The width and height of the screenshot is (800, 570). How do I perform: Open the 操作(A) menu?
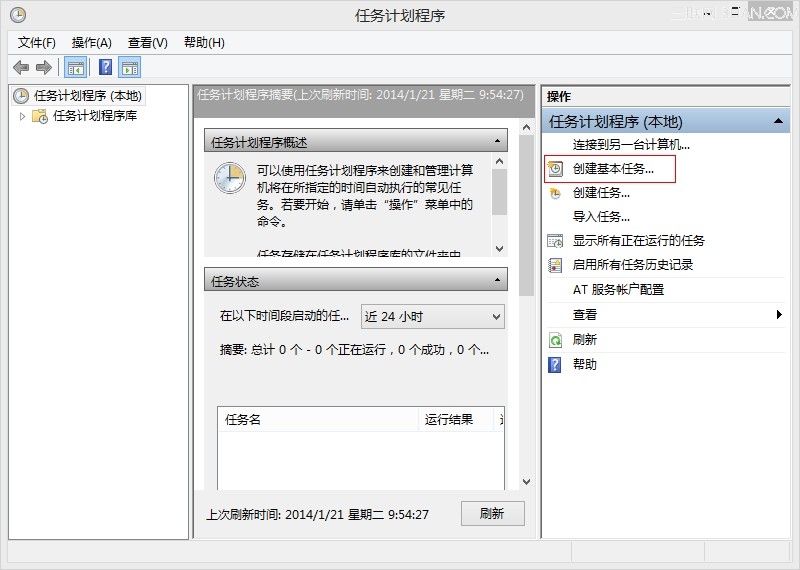click(x=91, y=43)
